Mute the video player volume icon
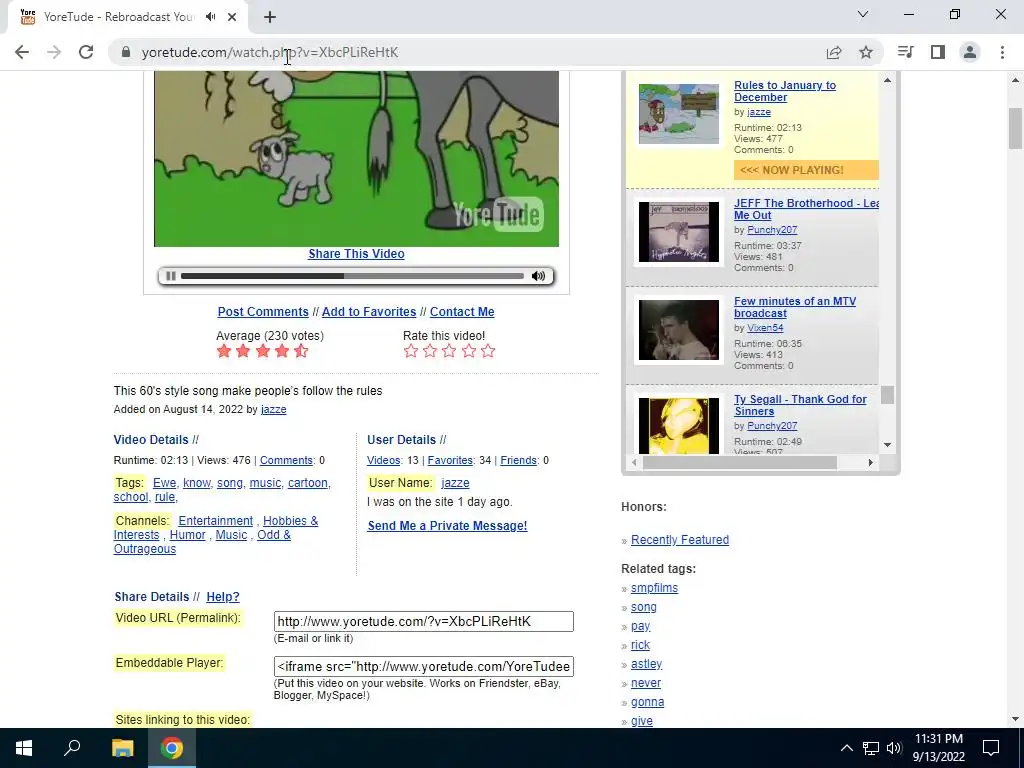Screen dimensions: 1024x768 click(x=538, y=276)
